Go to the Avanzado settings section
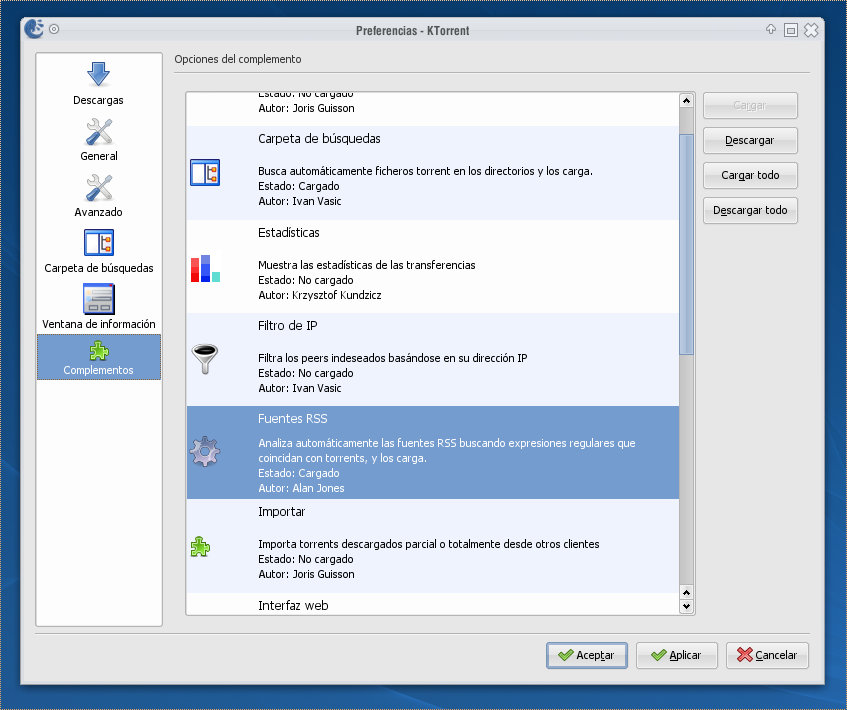The image size is (847, 710). [x=98, y=196]
